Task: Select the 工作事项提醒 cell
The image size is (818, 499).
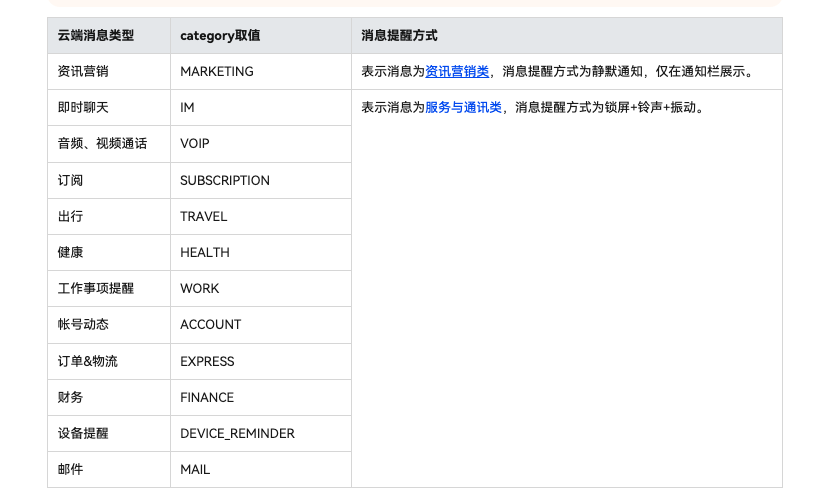Action: click(109, 288)
